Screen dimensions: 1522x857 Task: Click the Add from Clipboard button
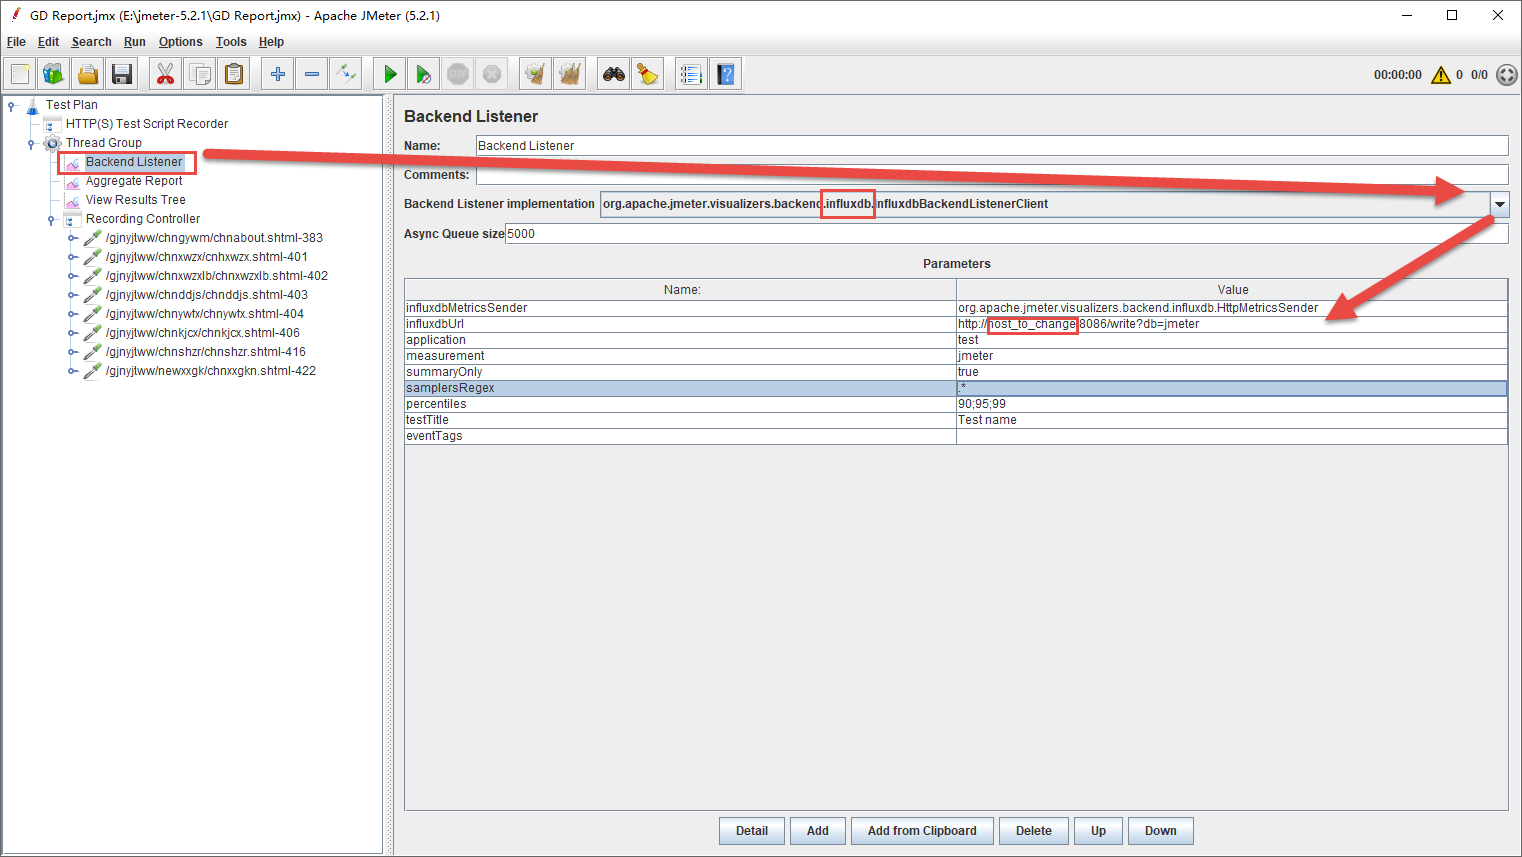[x=921, y=831]
